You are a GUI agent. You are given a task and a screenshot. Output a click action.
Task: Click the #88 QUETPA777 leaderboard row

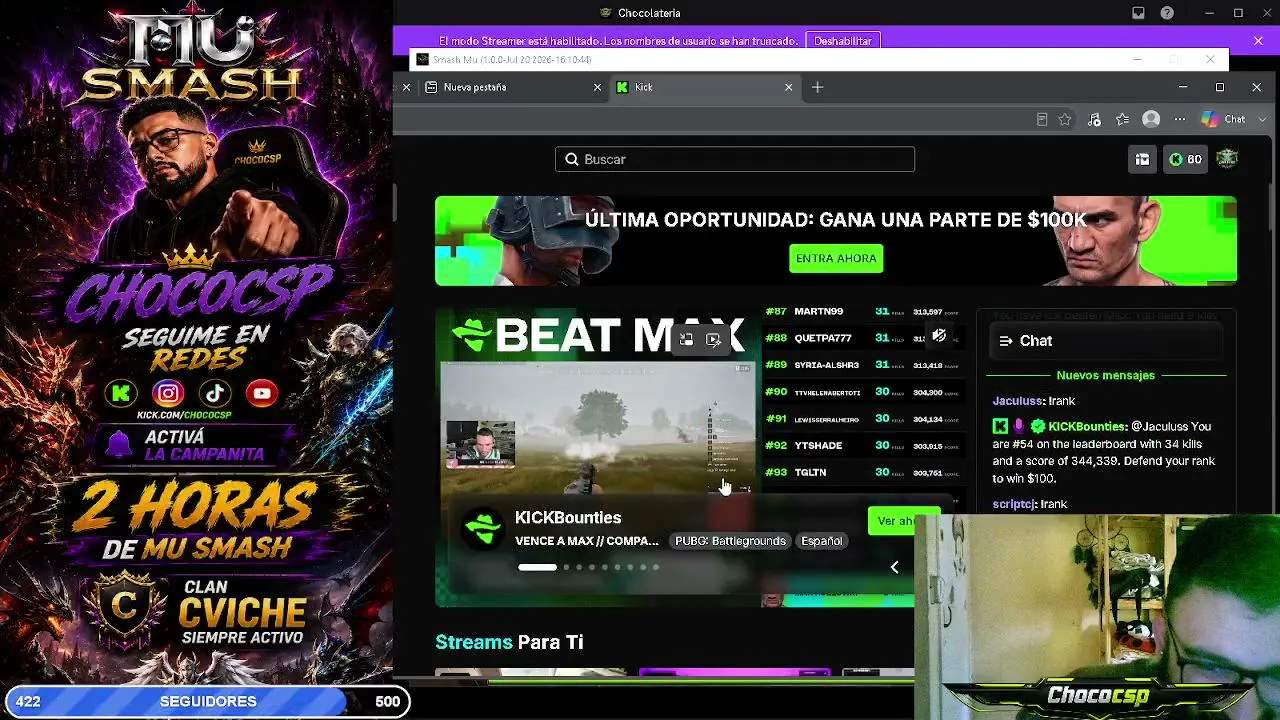click(864, 338)
